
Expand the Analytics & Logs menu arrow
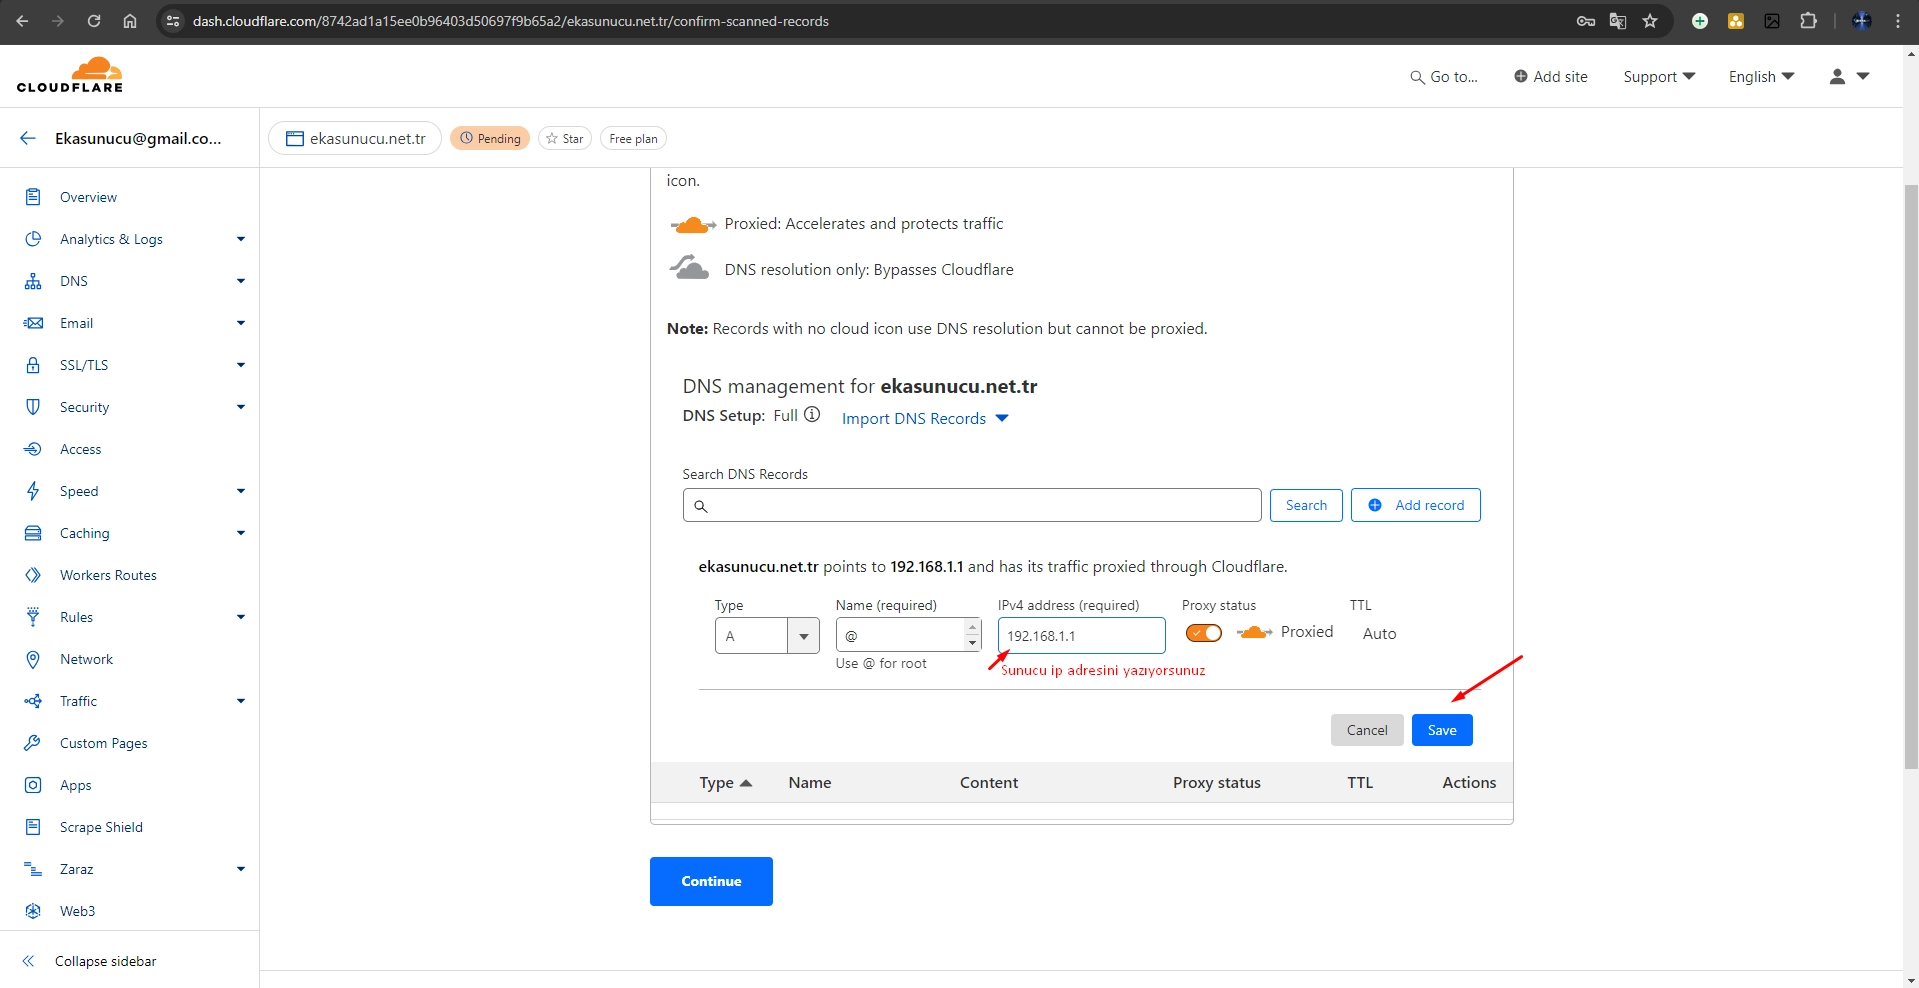tap(241, 239)
